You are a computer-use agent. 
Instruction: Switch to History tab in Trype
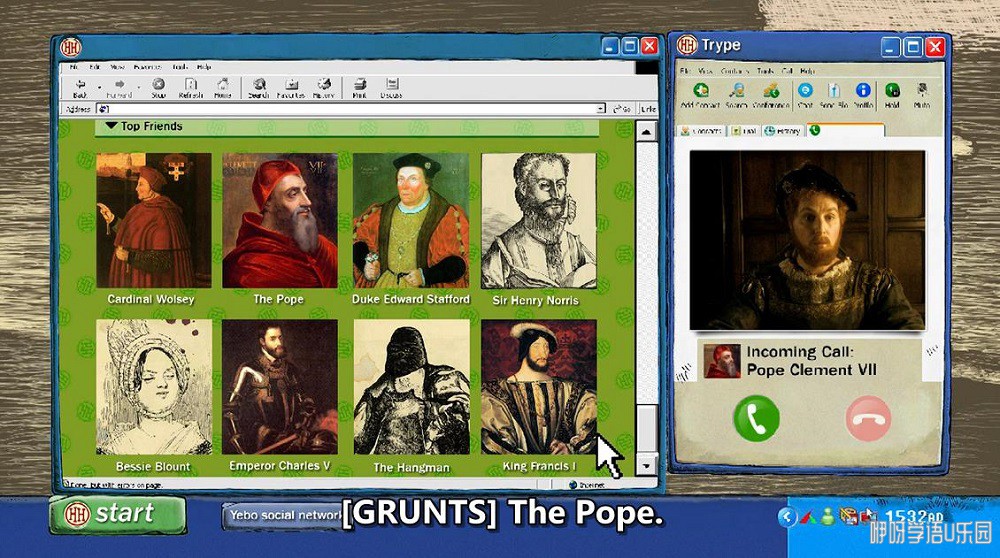click(x=783, y=131)
